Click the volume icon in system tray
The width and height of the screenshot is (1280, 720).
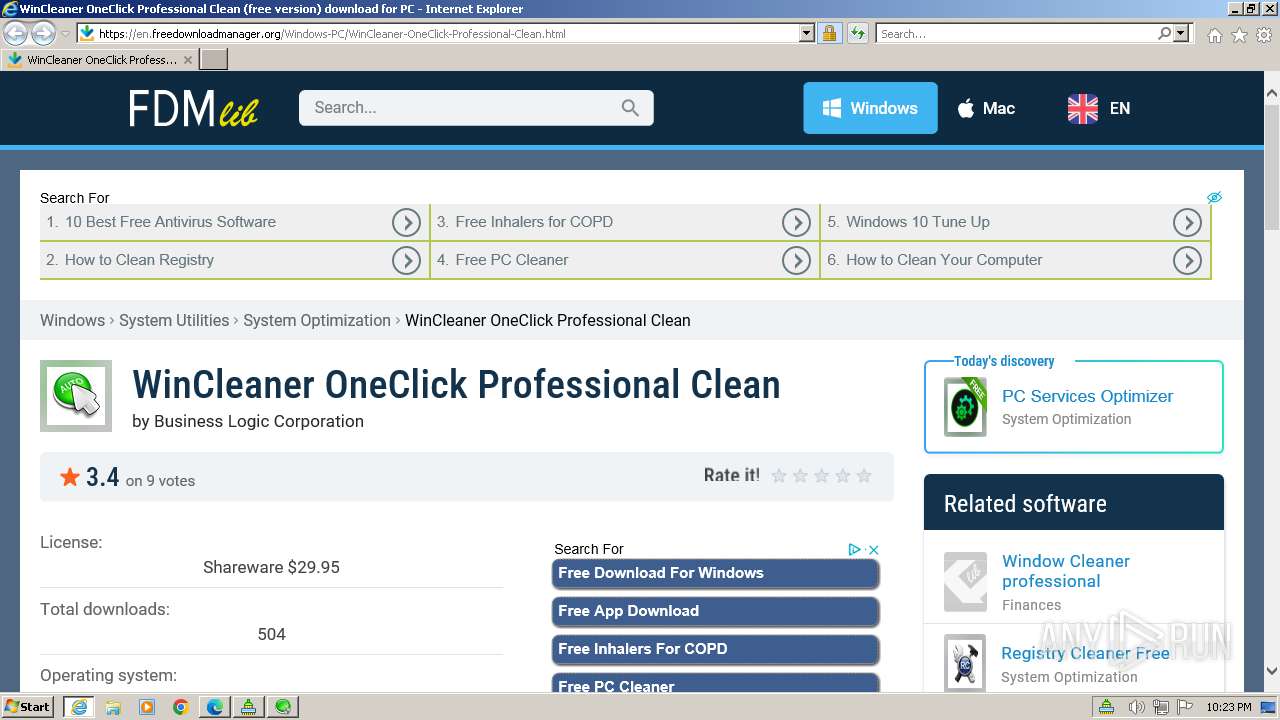tap(1136, 707)
